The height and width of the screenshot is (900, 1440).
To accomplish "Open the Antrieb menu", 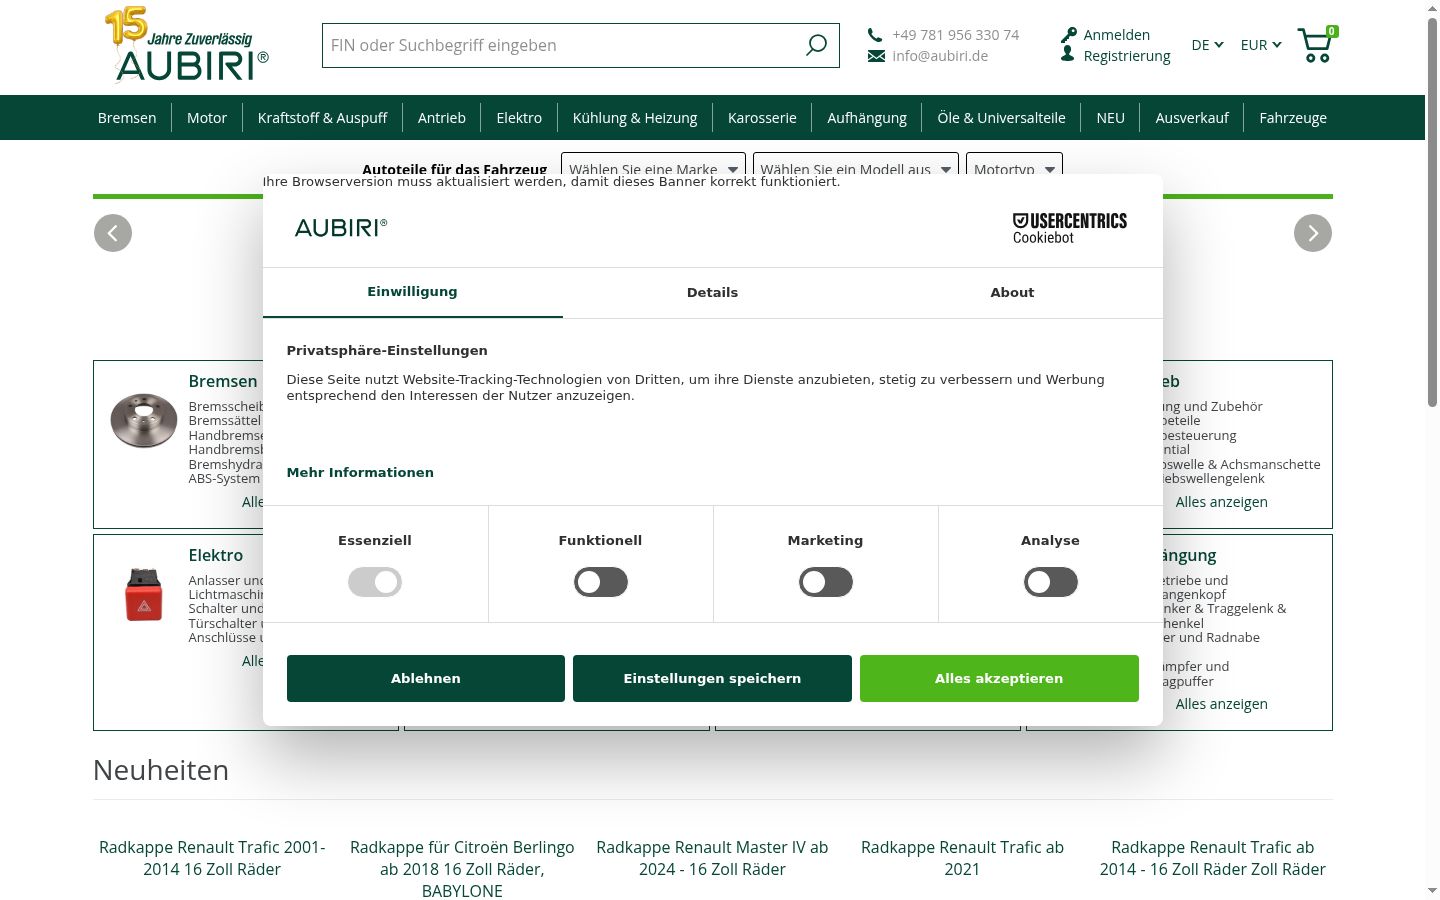I will (442, 118).
